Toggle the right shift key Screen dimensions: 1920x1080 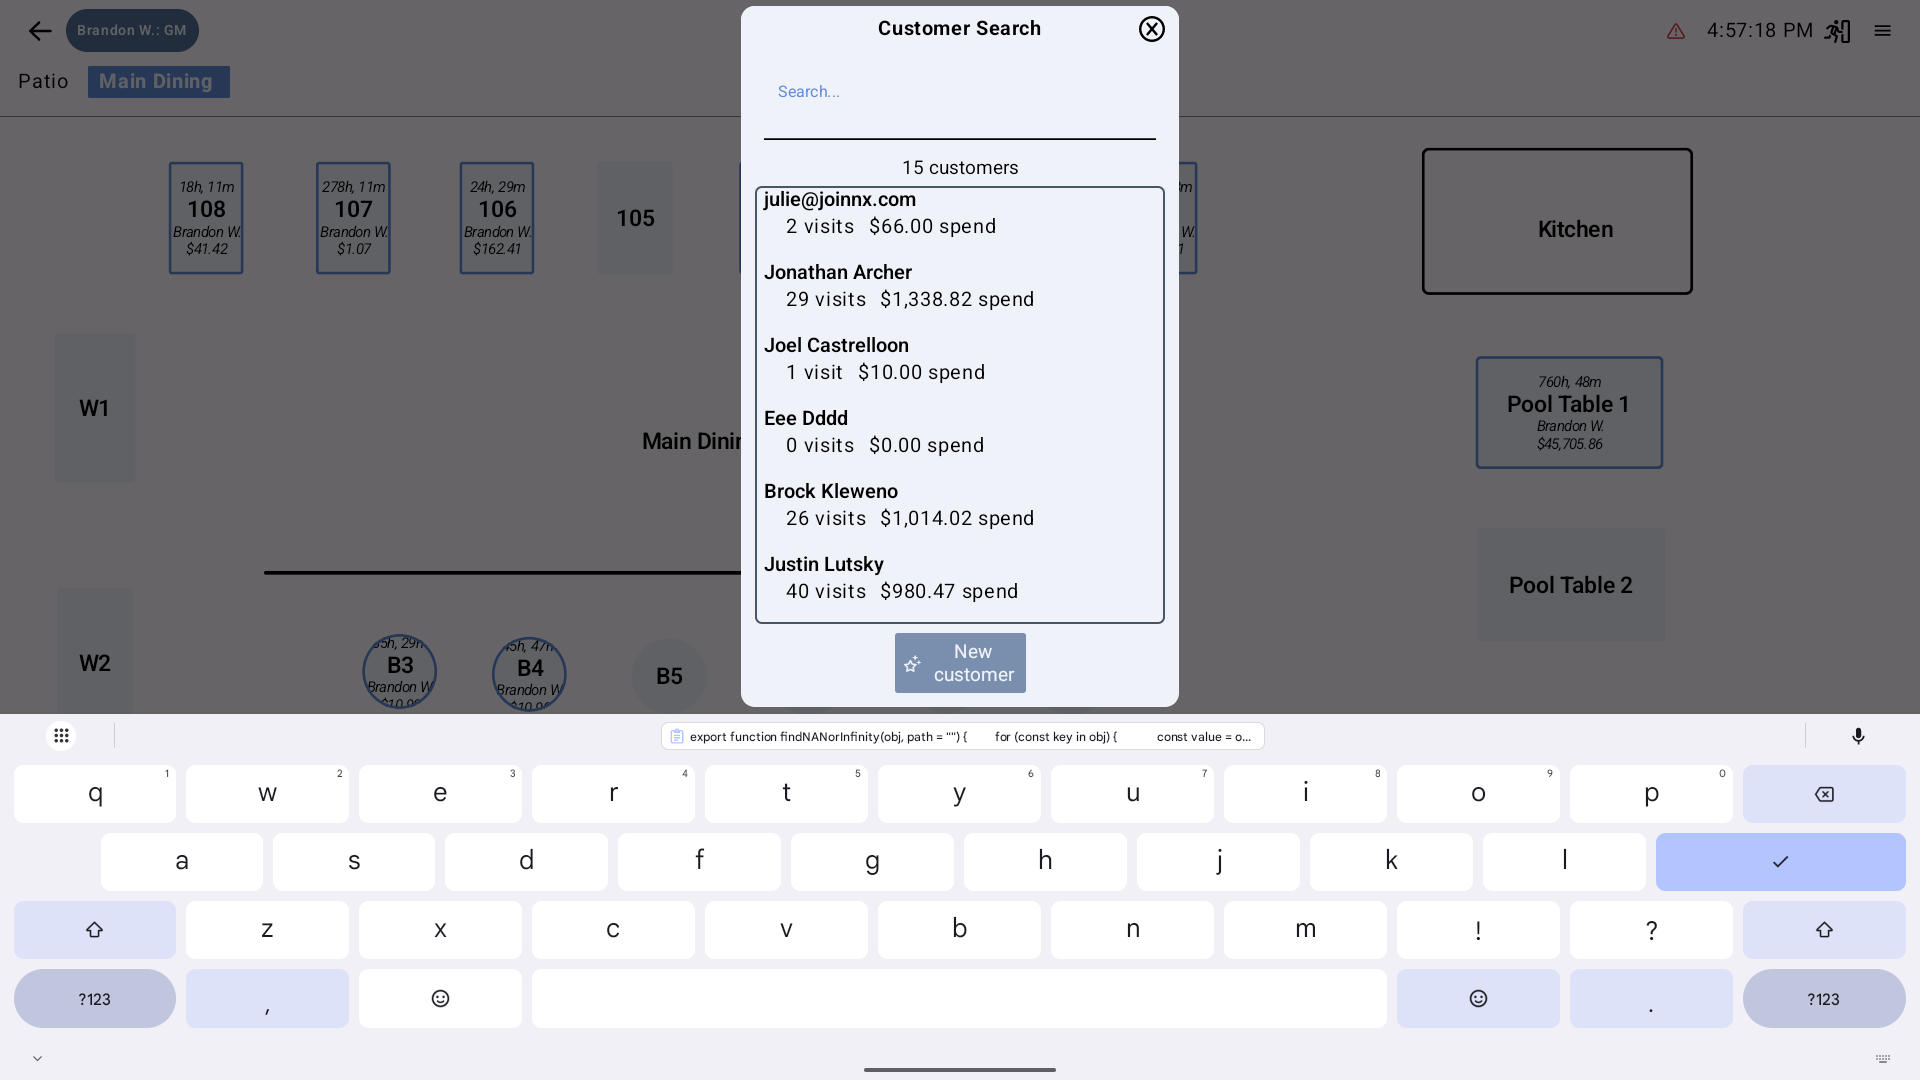[x=1824, y=930]
